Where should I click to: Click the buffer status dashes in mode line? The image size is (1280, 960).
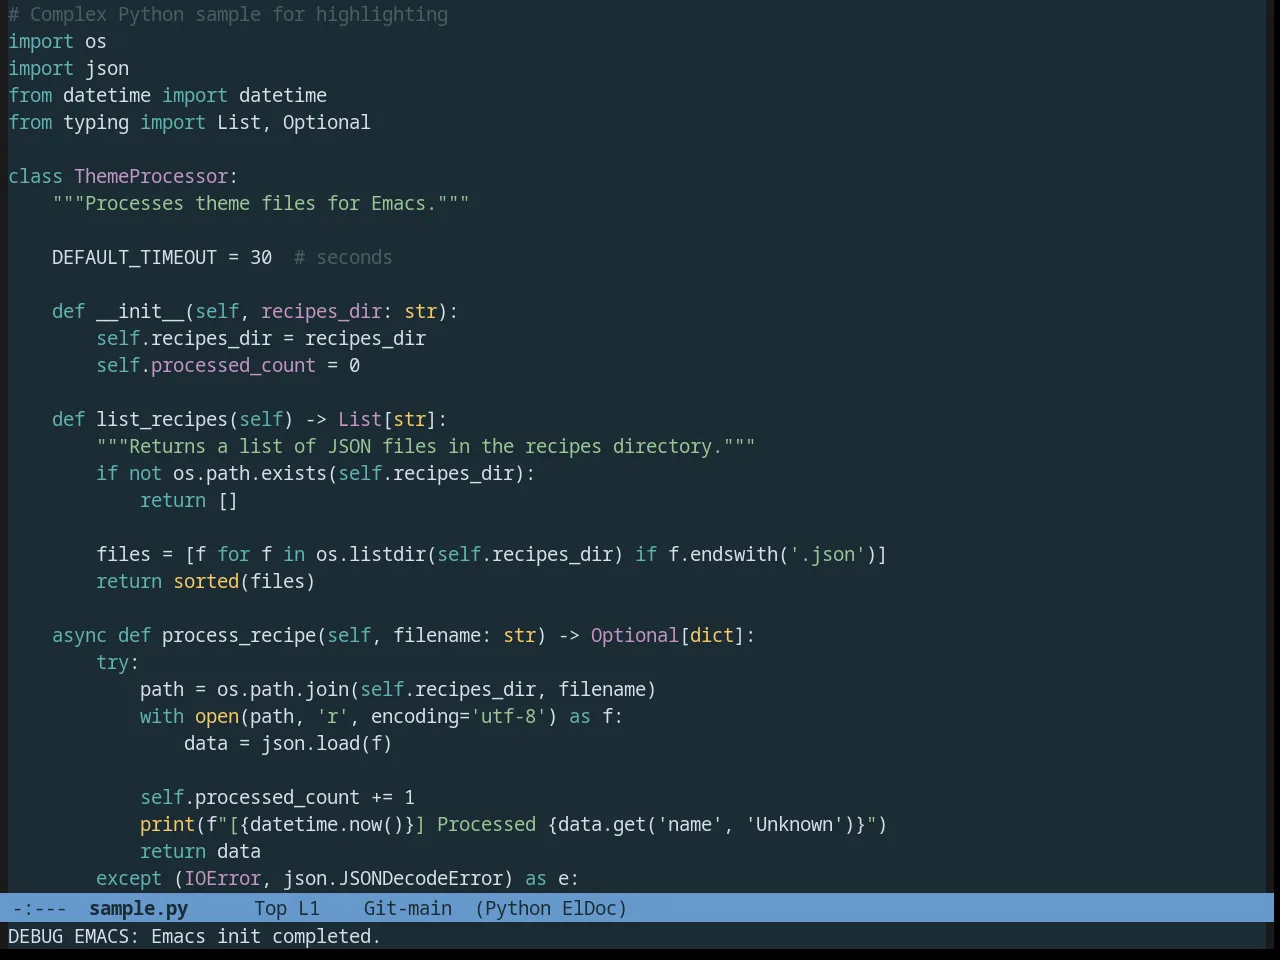39,908
